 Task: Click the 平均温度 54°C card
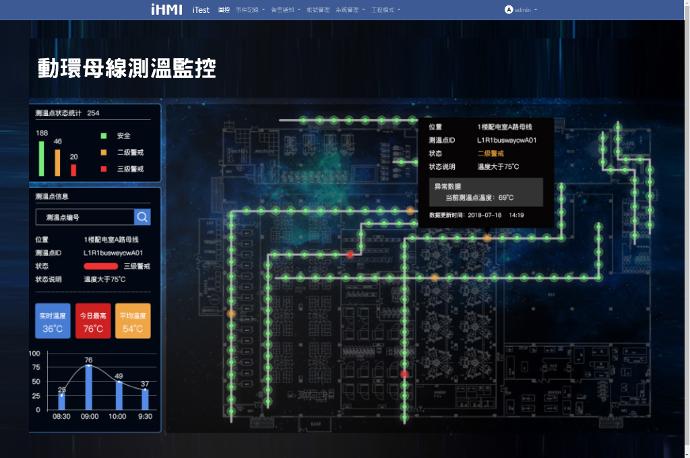point(133,322)
